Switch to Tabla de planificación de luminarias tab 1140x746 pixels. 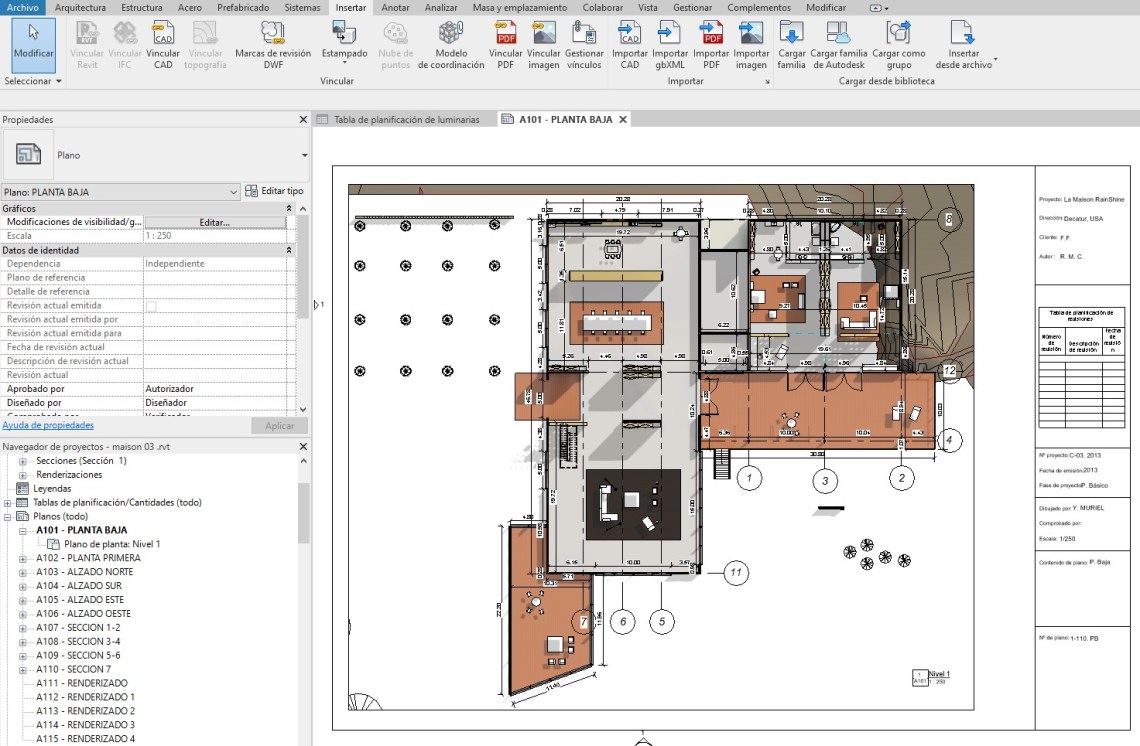tap(406, 119)
